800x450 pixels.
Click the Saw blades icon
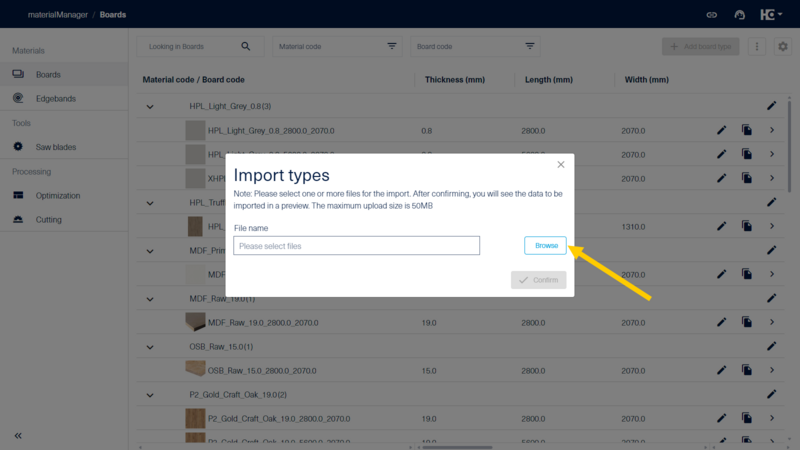click(x=18, y=146)
